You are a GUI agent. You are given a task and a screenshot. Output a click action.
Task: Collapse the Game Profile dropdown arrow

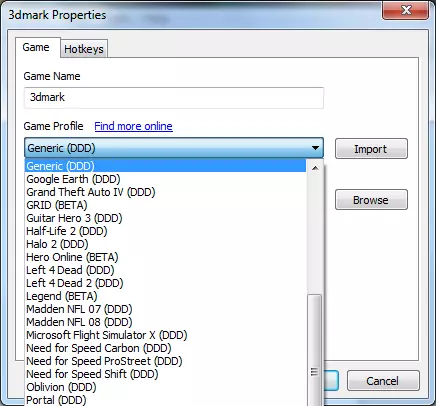point(315,148)
